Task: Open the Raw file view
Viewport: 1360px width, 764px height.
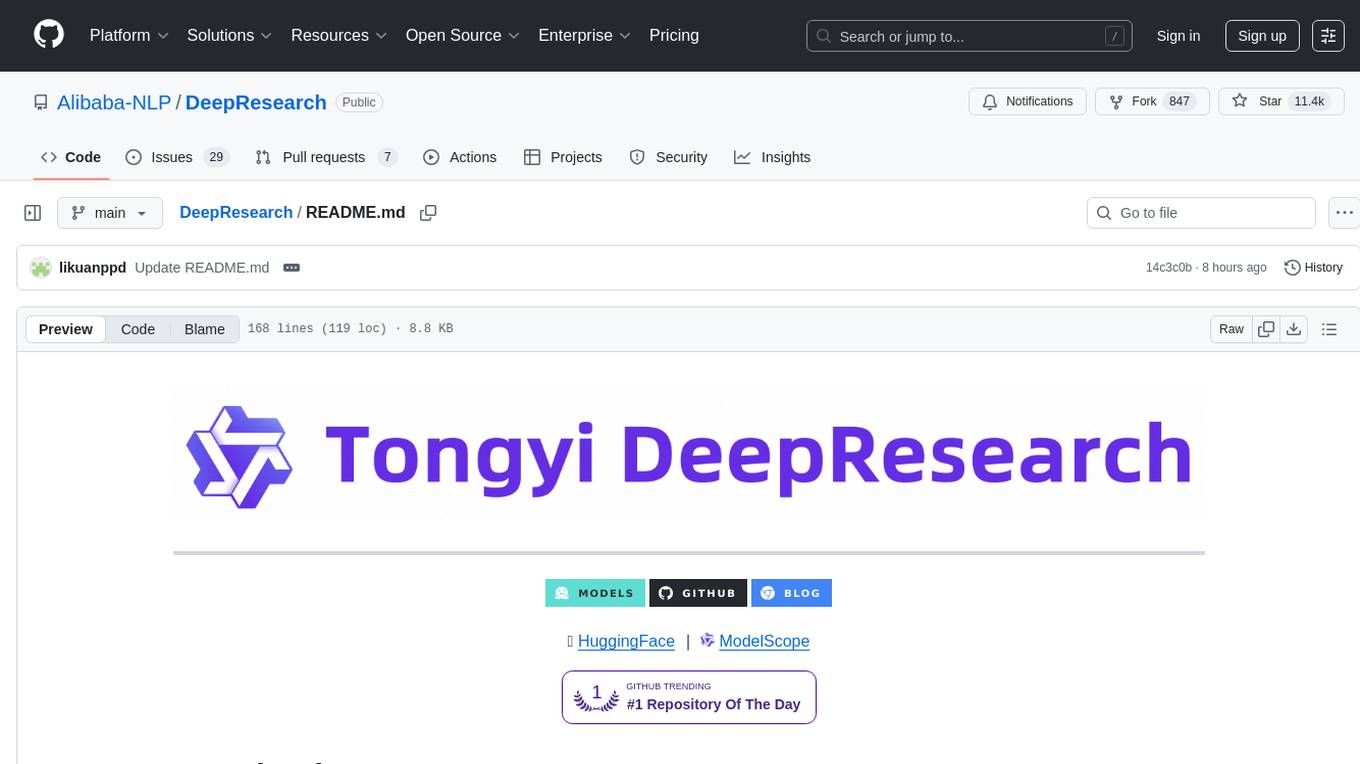Action: pos(1231,329)
